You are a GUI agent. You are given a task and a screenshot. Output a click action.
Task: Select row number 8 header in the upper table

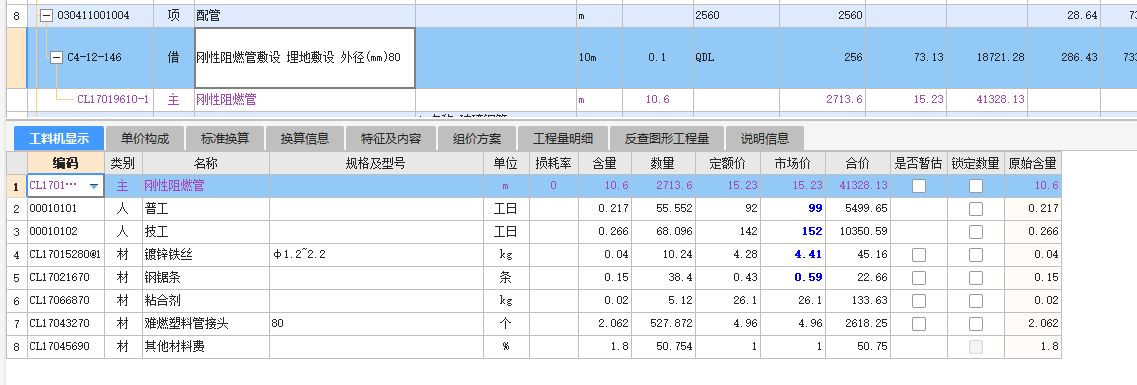click(x=17, y=16)
